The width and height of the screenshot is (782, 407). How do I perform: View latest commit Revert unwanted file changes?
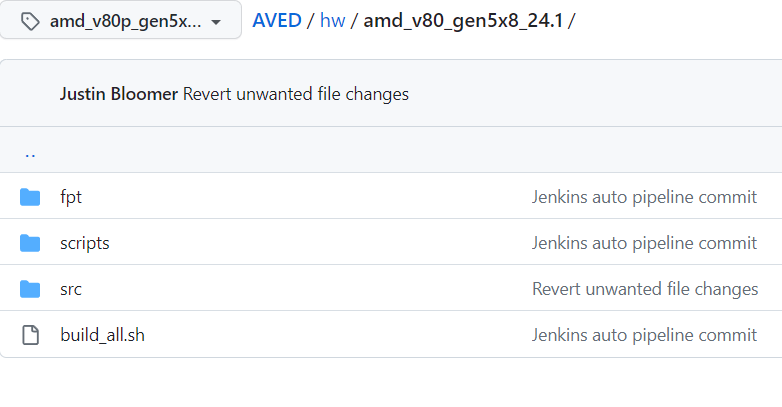296,94
